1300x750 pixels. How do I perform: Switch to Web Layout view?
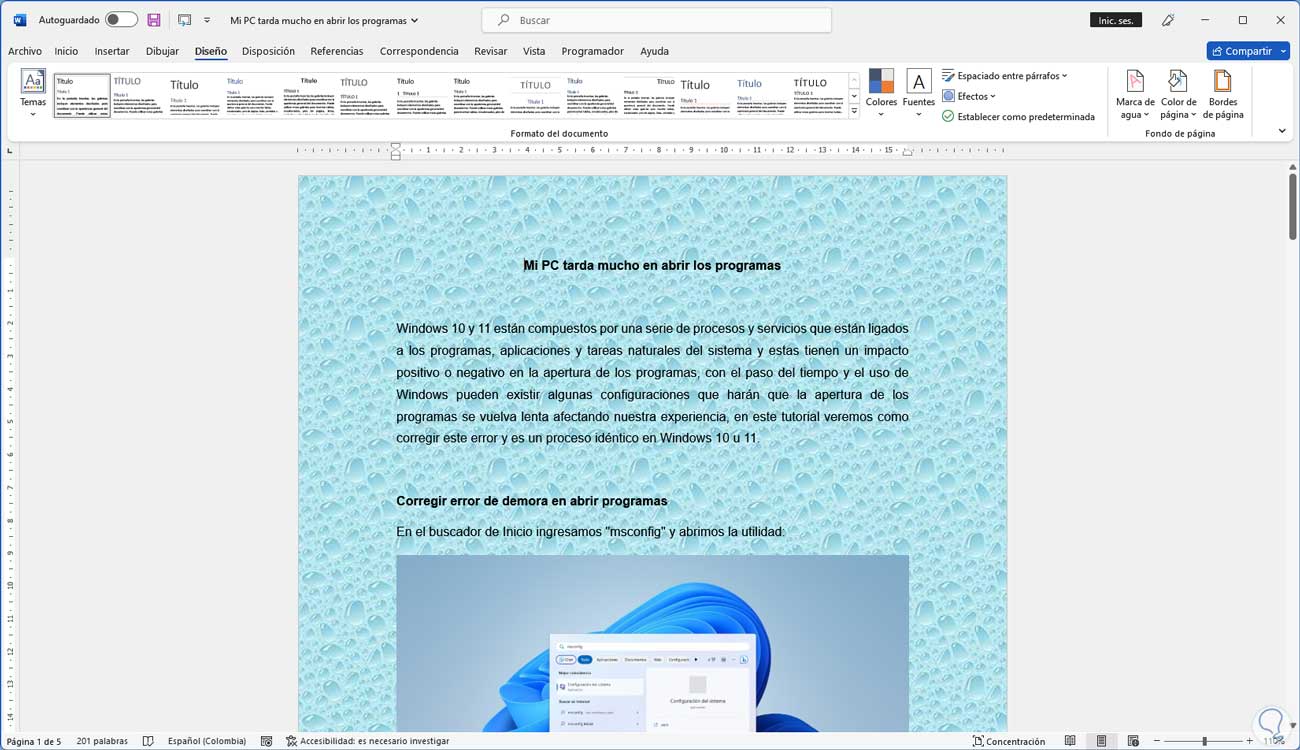coord(1133,741)
